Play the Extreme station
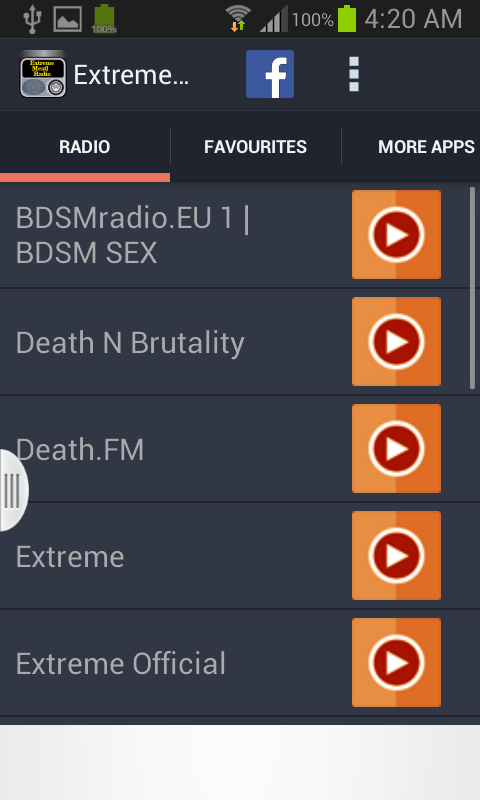 click(396, 556)
